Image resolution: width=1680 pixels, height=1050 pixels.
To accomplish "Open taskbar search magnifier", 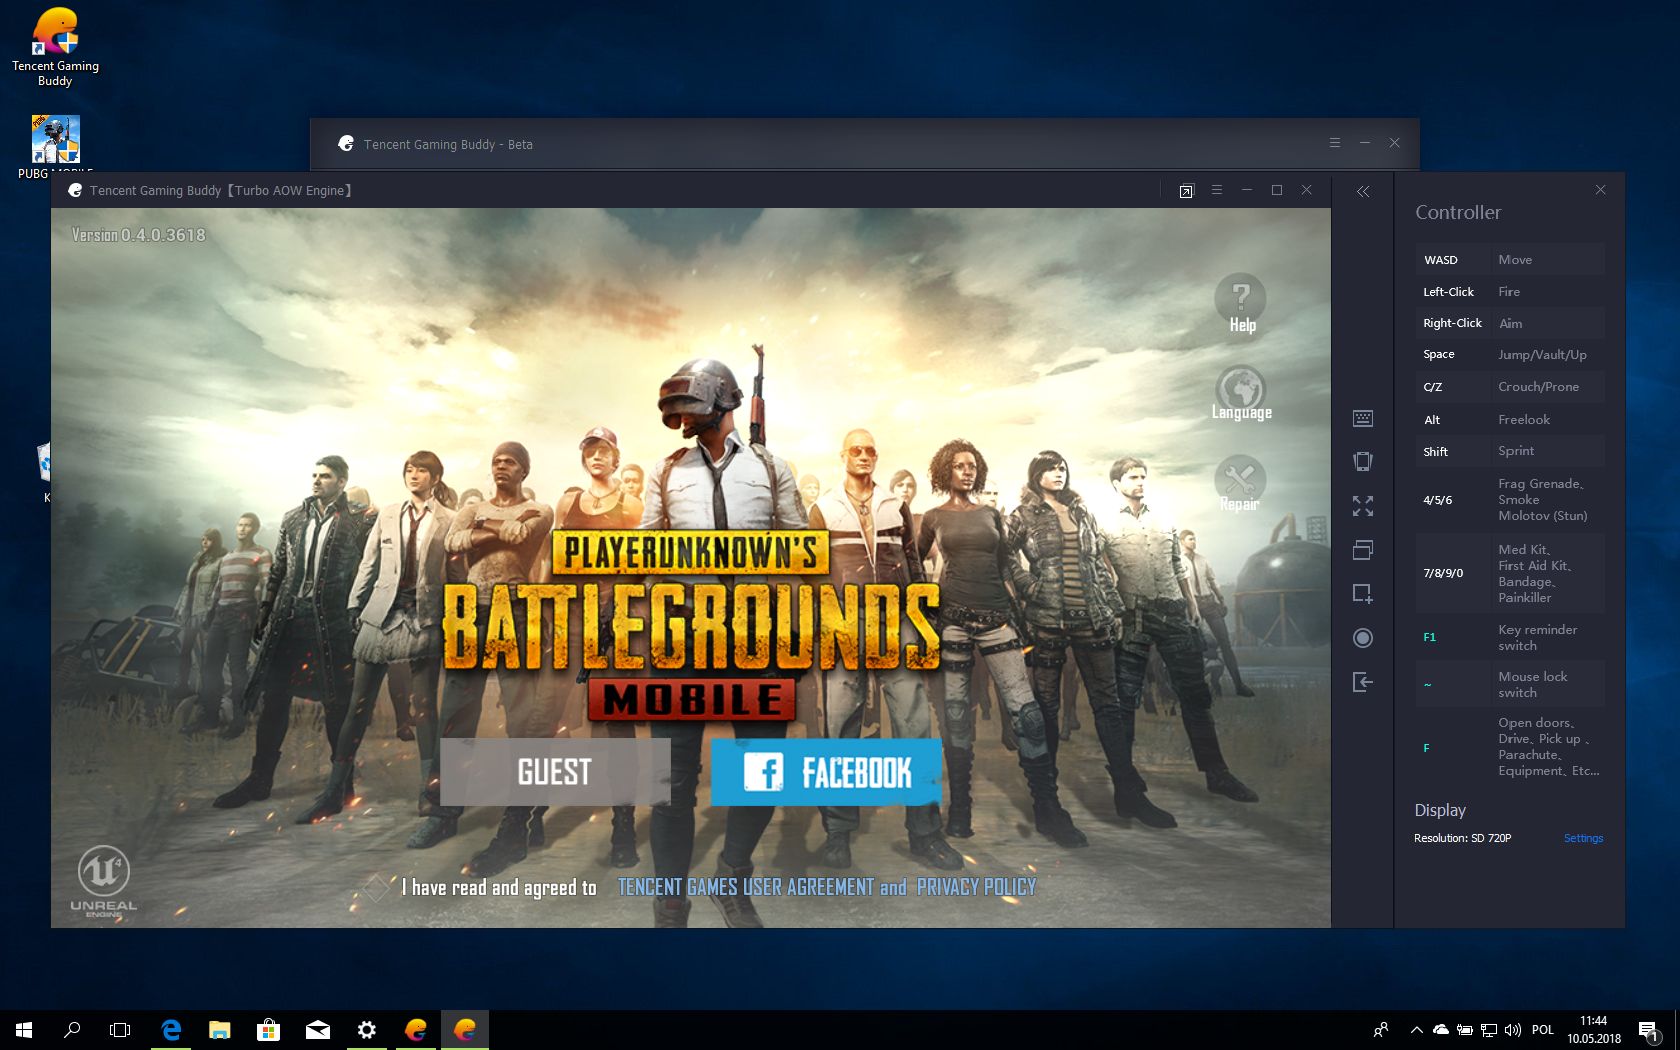I will pyautogui.click(x=72, y=1029).
